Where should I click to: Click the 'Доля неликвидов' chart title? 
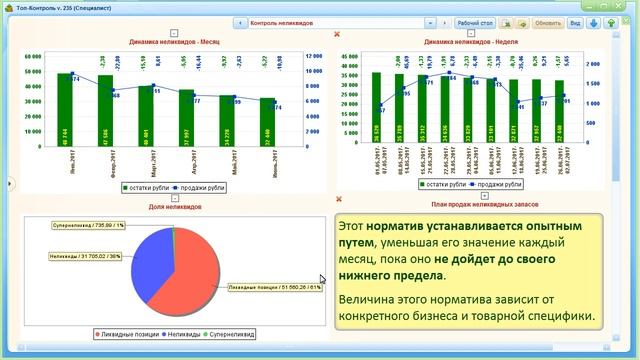click(x=175, y=207)
